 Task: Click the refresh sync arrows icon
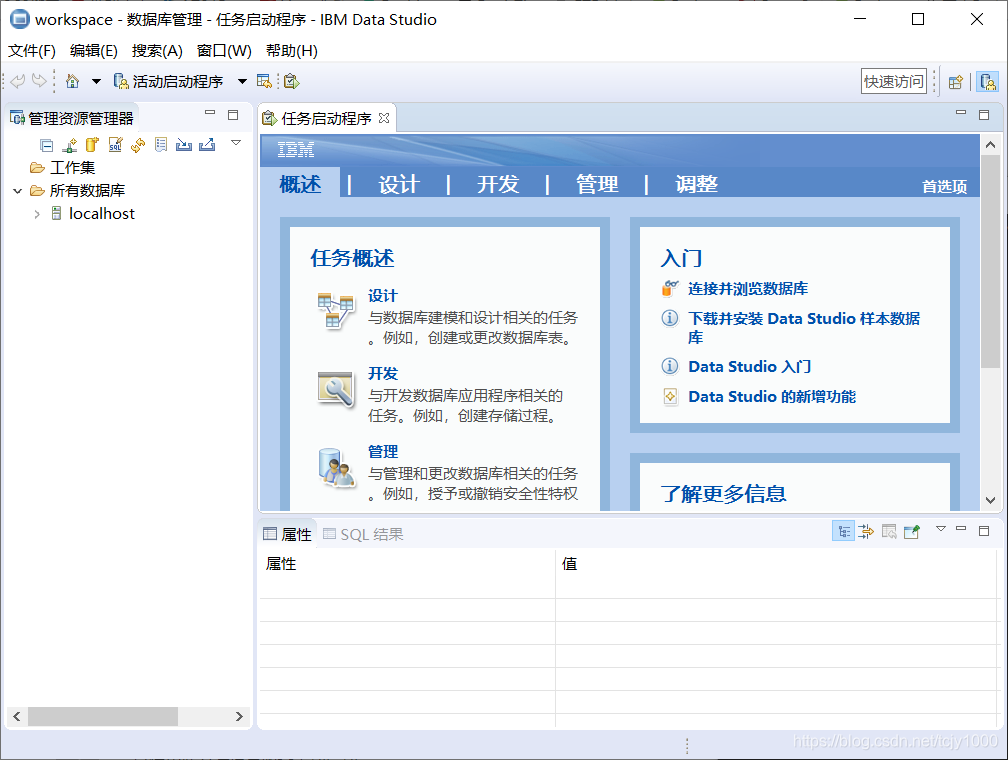[138, 145]
